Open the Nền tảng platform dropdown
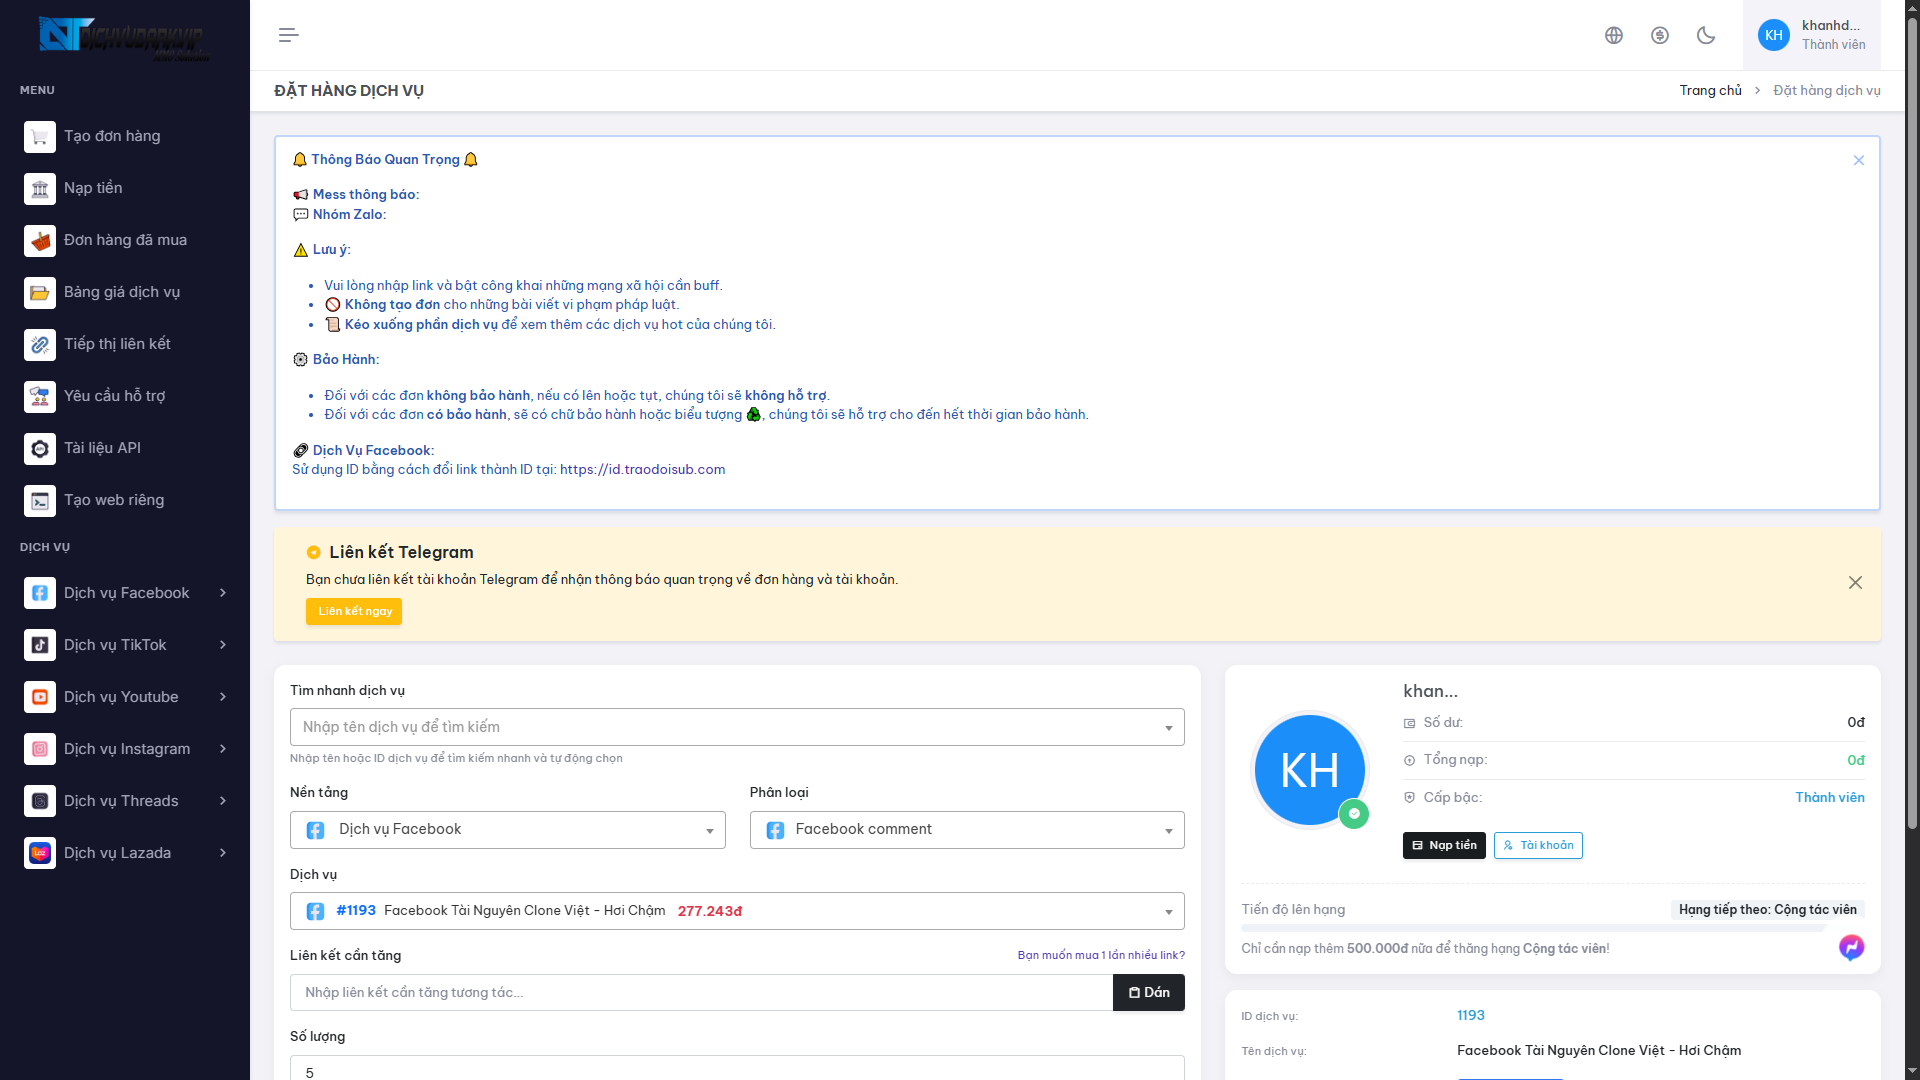The width and height of the screenshot is (1920, 1080). pyautogui.click(x=507, y=830)
